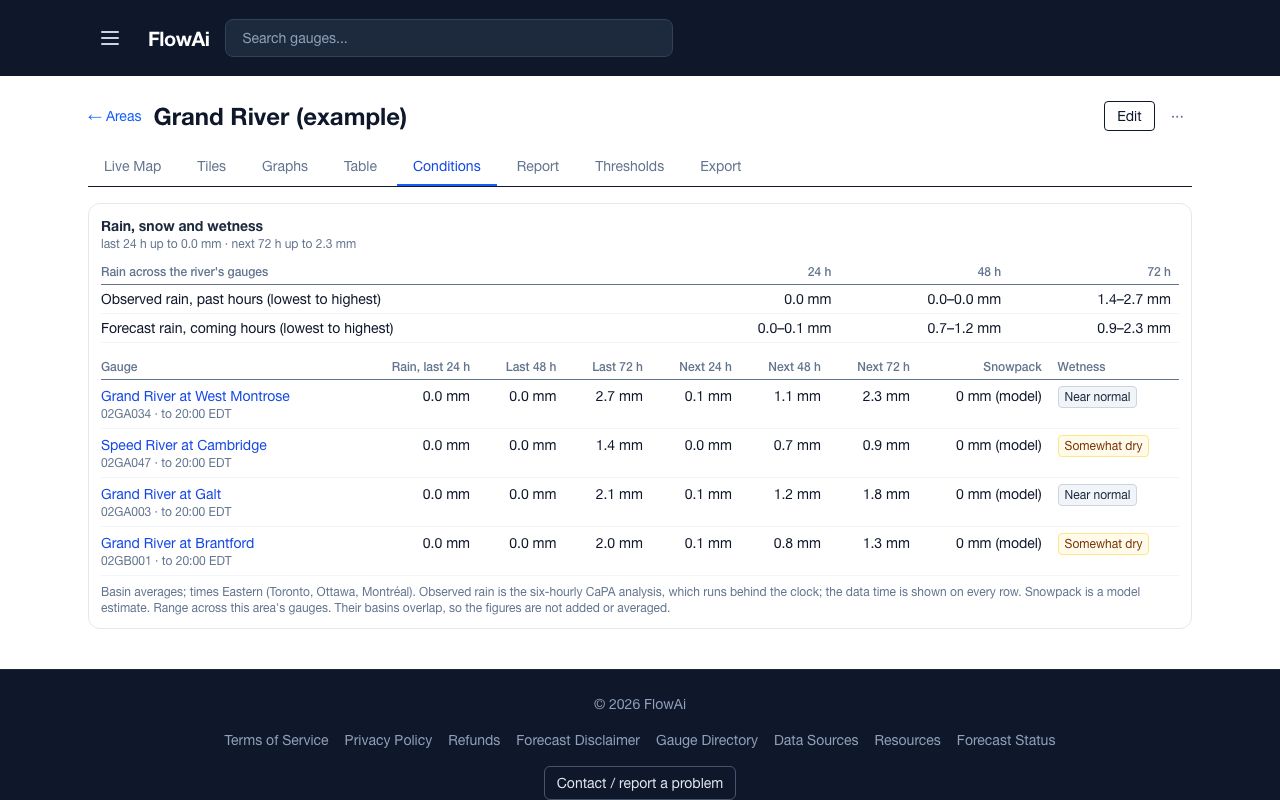Click the 0.7–1.2 mm forecast value
Viewport: 1280px width, 800px height.
pyautogui.click(x=964, y=328)
